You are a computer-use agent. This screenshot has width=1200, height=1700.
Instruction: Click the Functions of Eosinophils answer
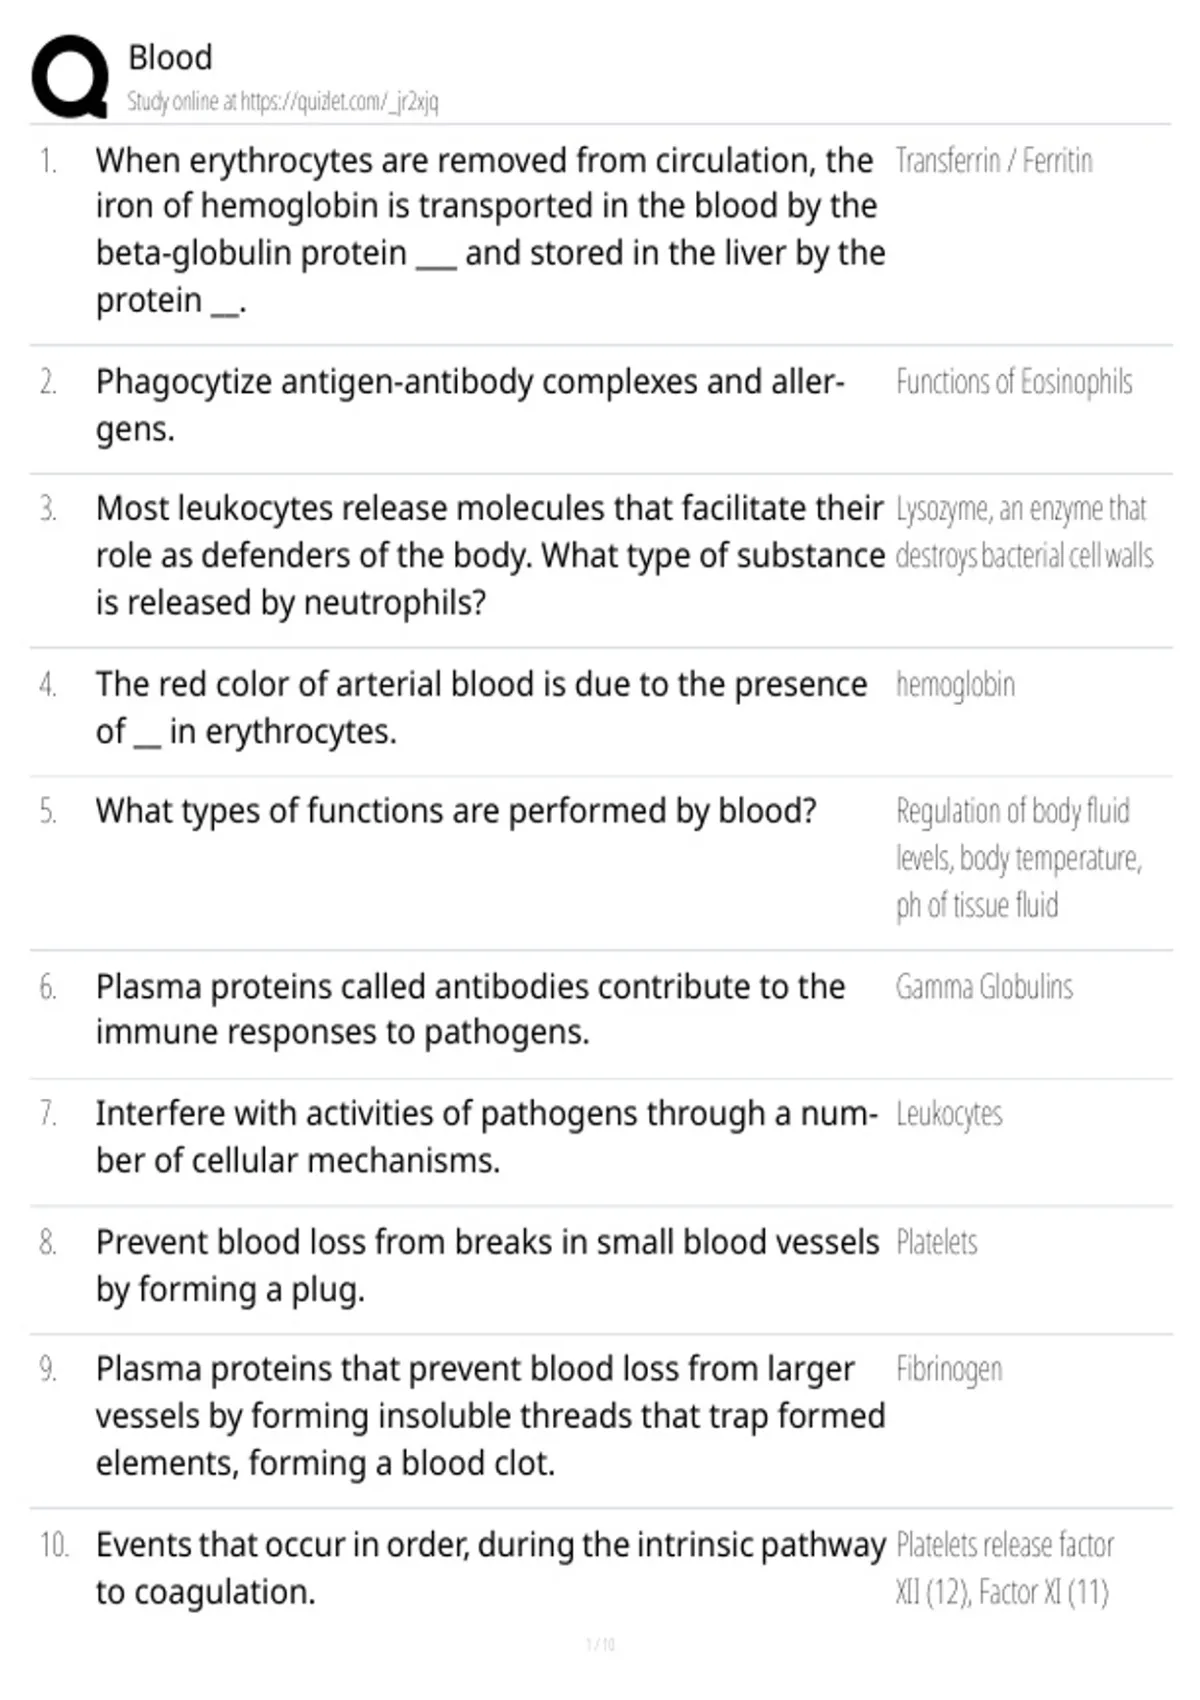coord(1014,382)
